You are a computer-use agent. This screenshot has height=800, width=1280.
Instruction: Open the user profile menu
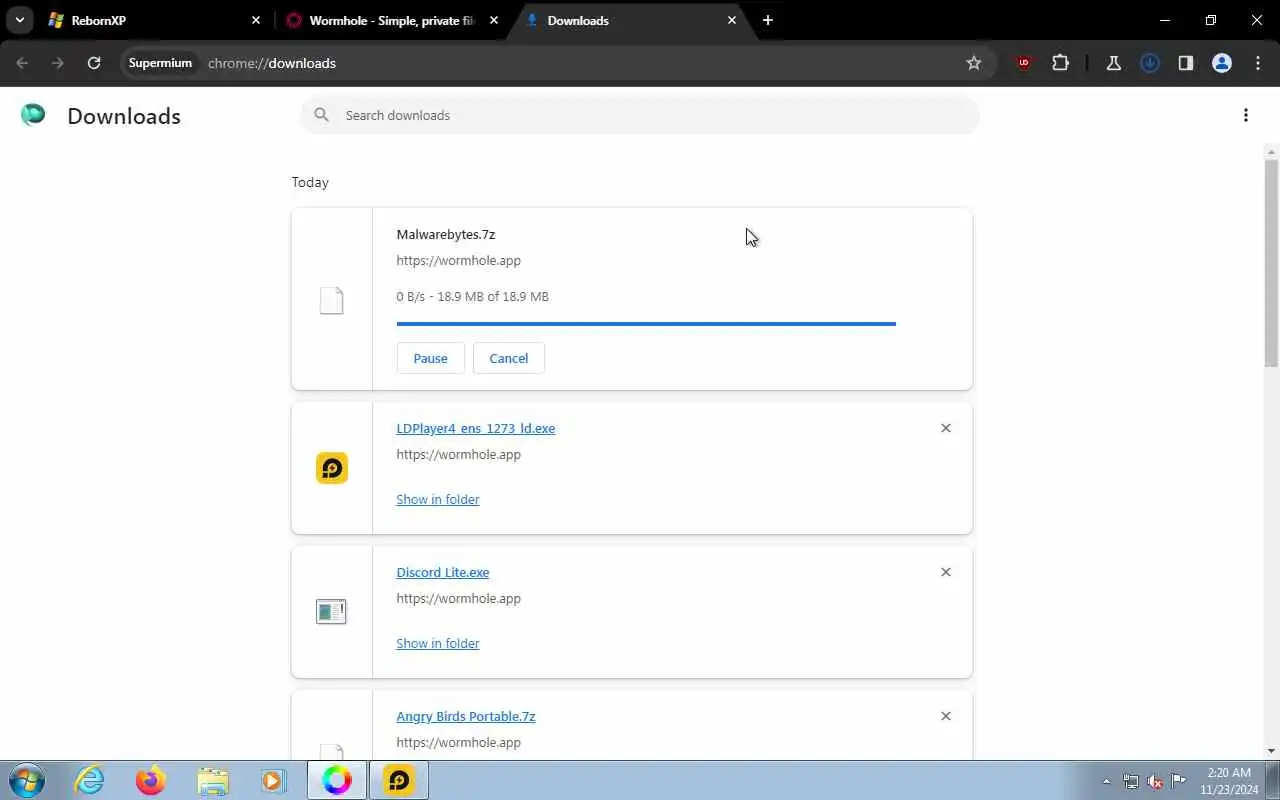(x=1222, y=63)
